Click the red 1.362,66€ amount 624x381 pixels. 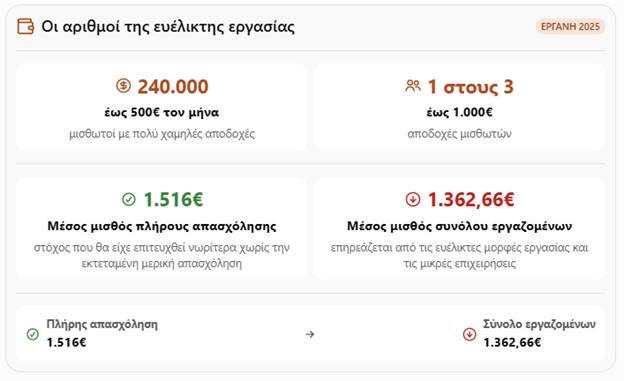tap(471, 199)
